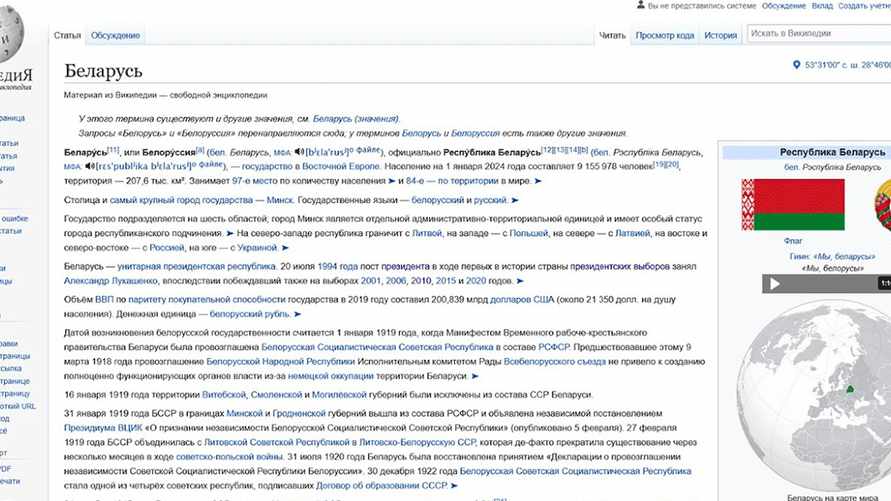The image size is (891, 501).
Task: Open «унитарная президентская республика» link
Action: tap(196, 266)
